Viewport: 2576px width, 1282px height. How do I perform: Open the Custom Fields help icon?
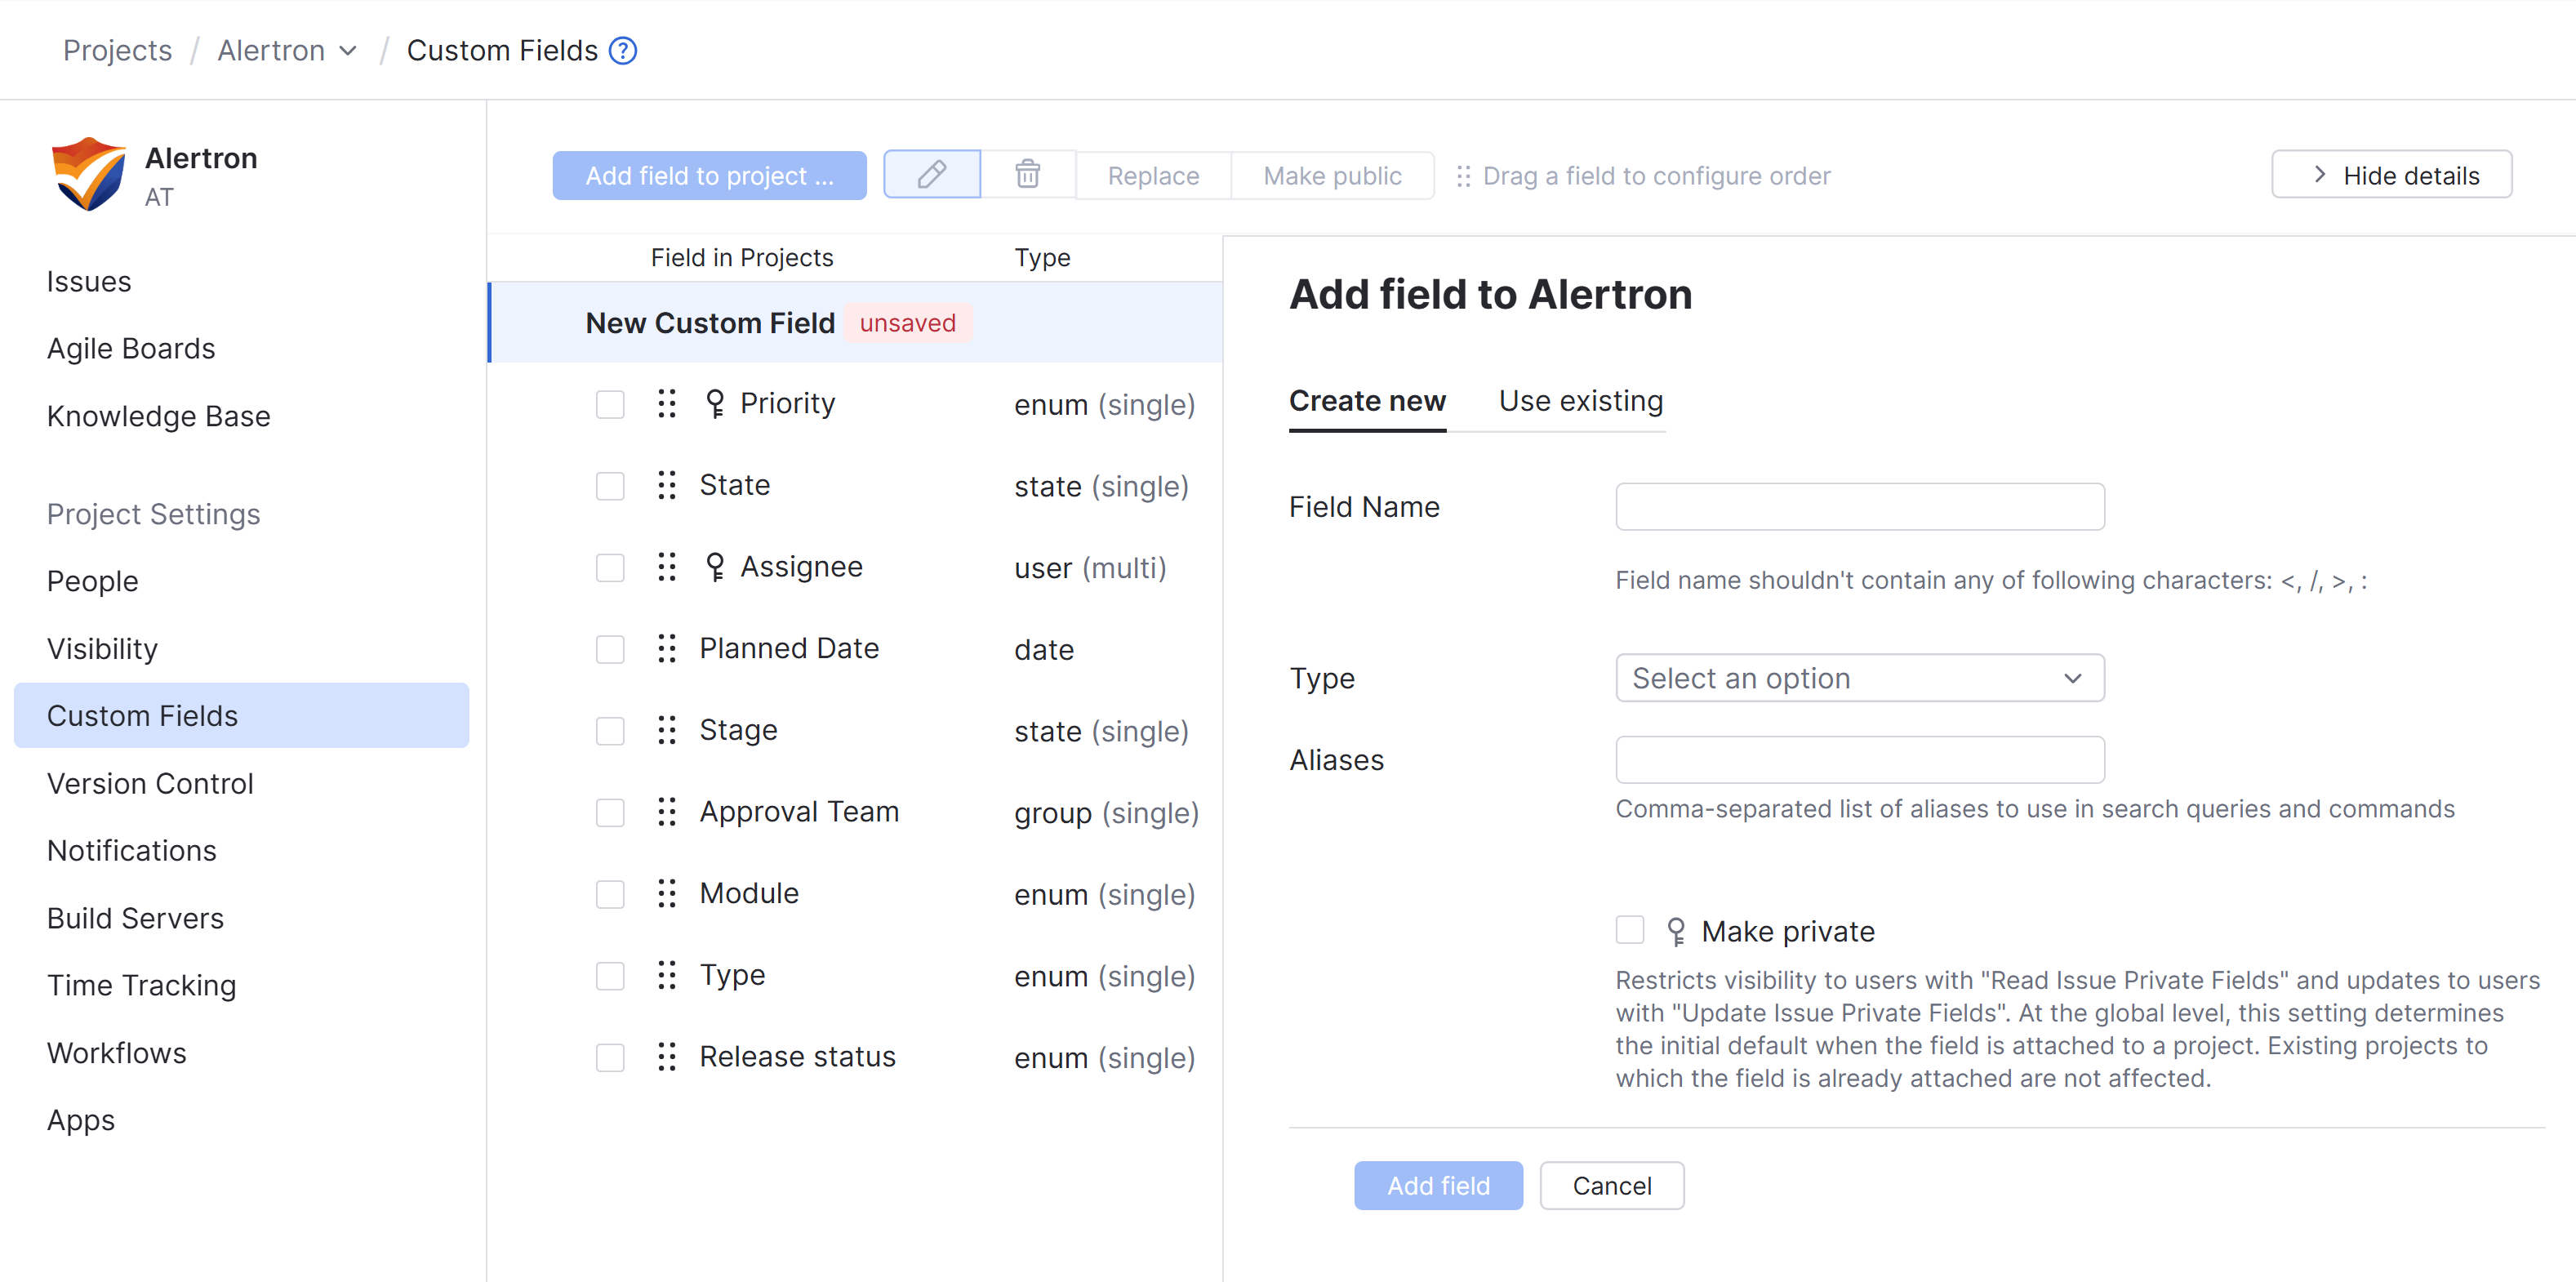pyautogui.click(x=622, y=50)
